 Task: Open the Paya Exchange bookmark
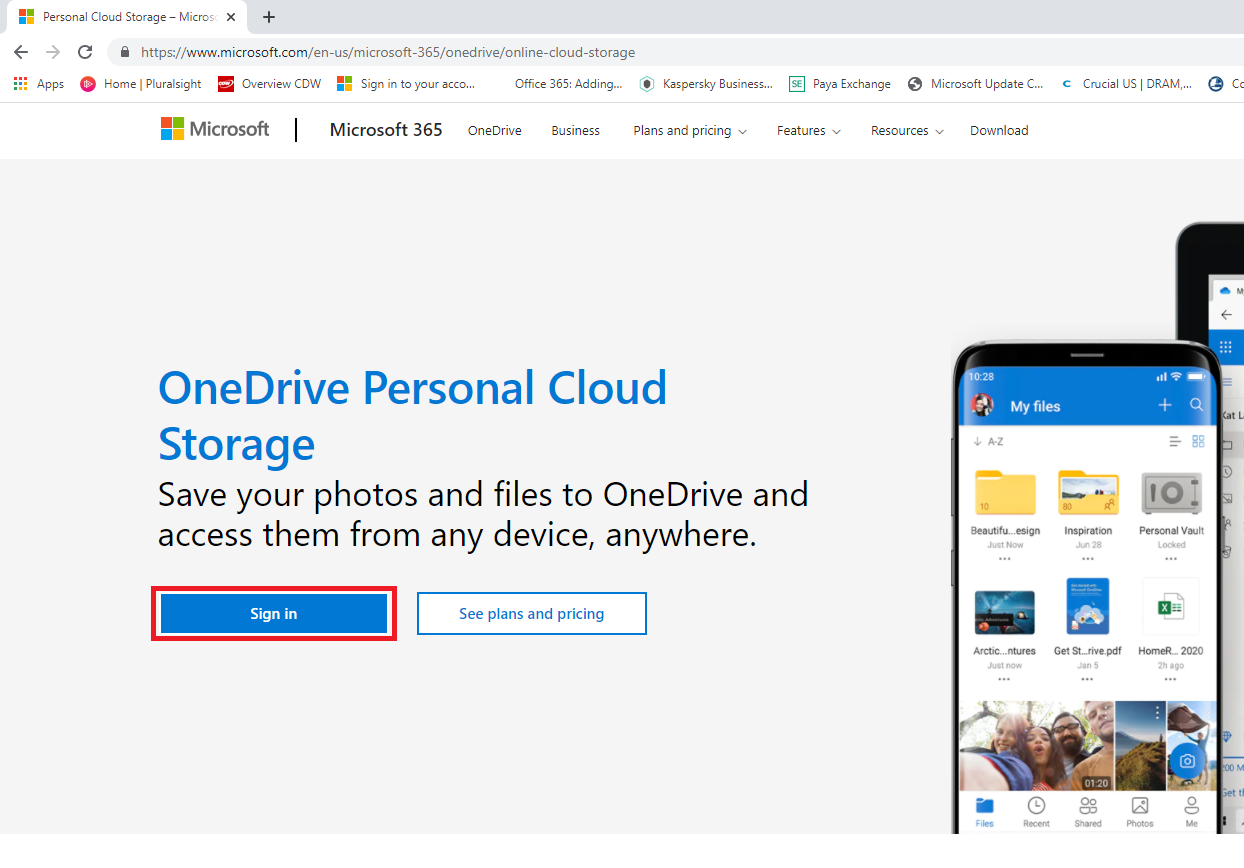tap(840, 84)
